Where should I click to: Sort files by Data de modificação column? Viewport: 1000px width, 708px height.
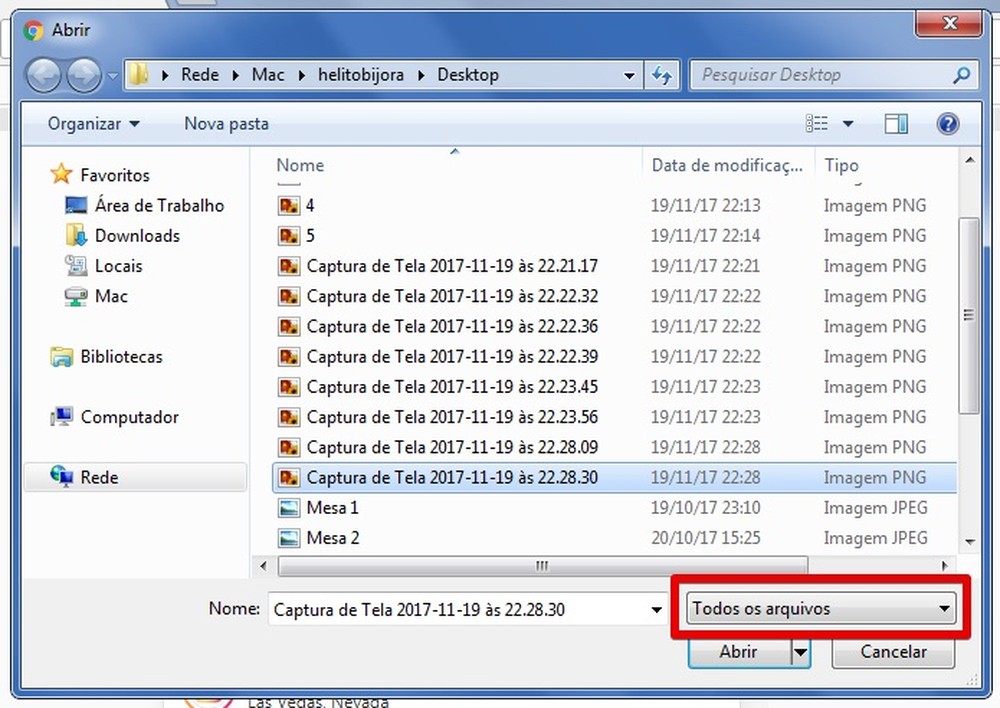click(727, 166)
